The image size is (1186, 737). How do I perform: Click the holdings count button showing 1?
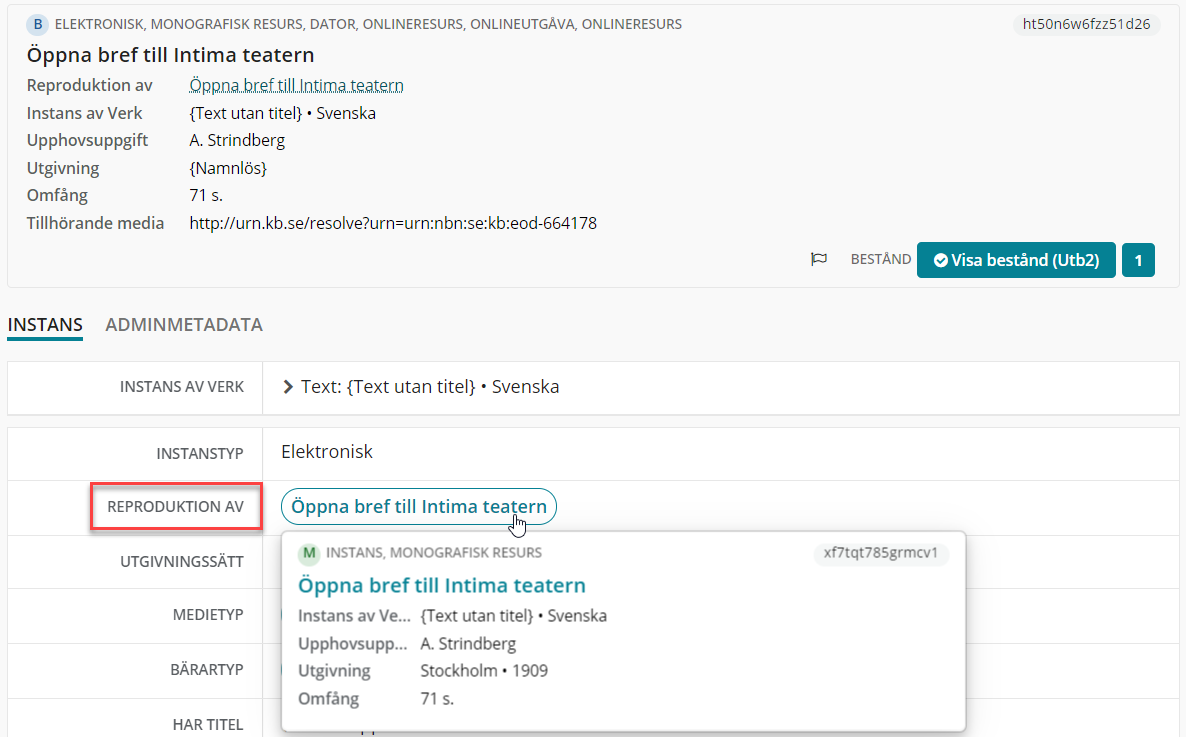pyautogui.click(x=1138, y=260)
